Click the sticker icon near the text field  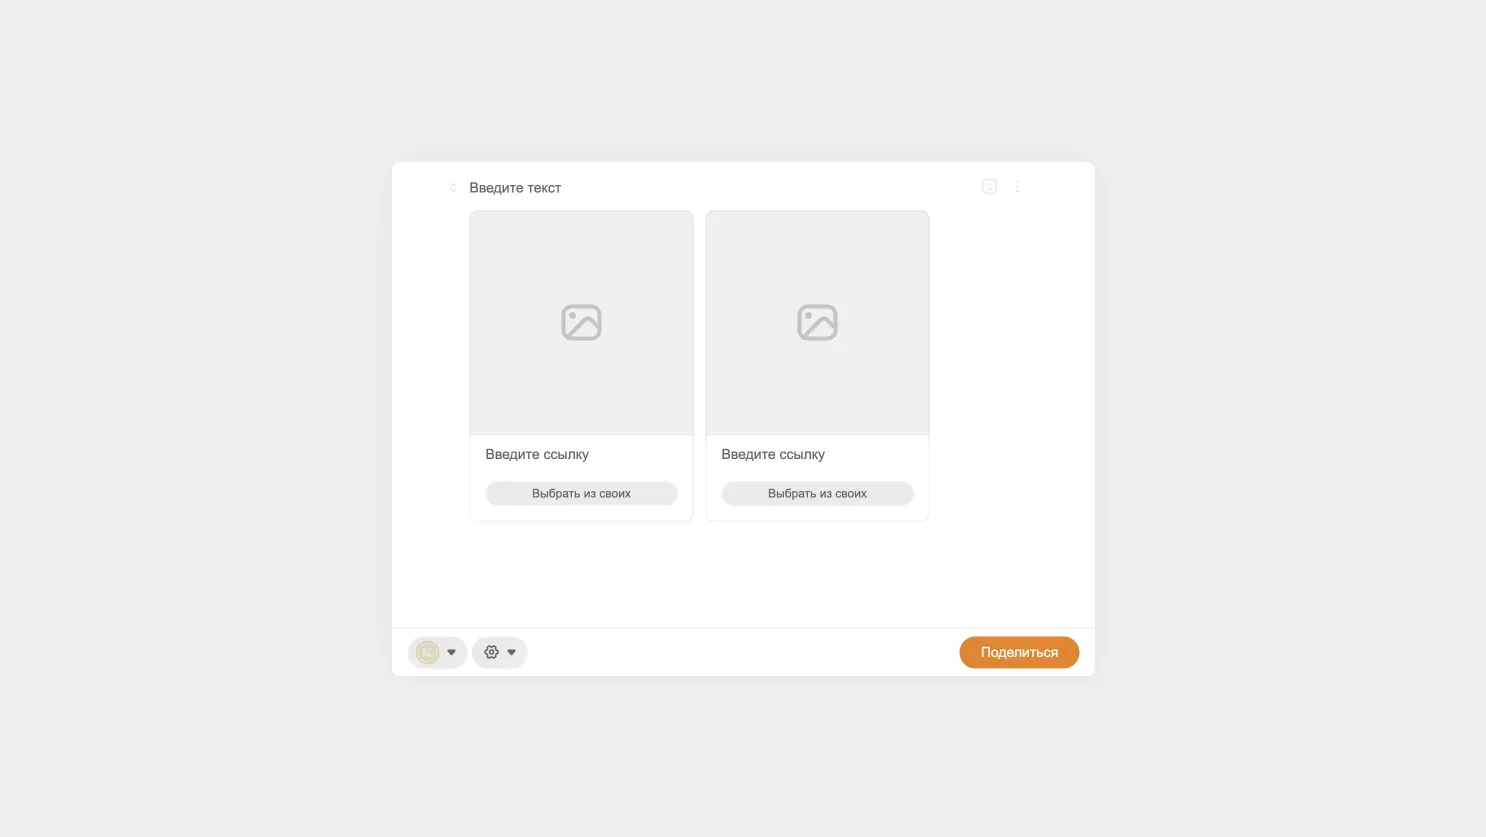pos(989,187)
